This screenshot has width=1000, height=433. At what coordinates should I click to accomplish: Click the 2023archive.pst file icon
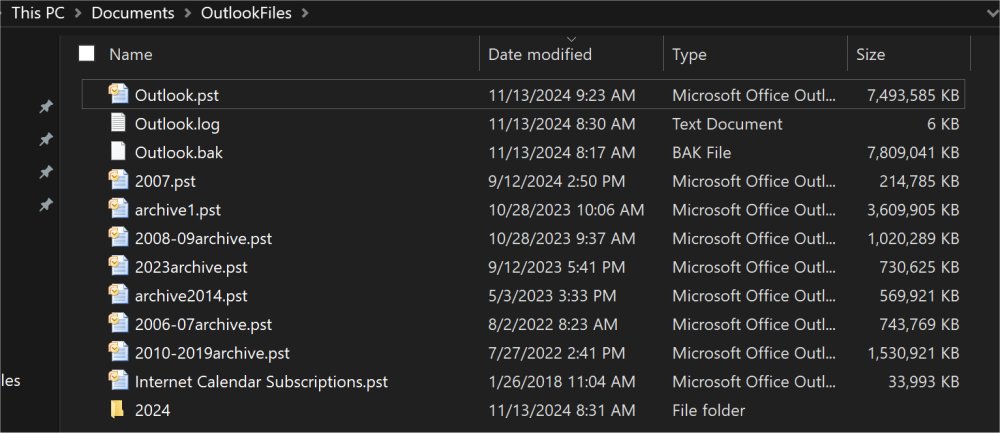pyautogui.click(x=119, y=266)
